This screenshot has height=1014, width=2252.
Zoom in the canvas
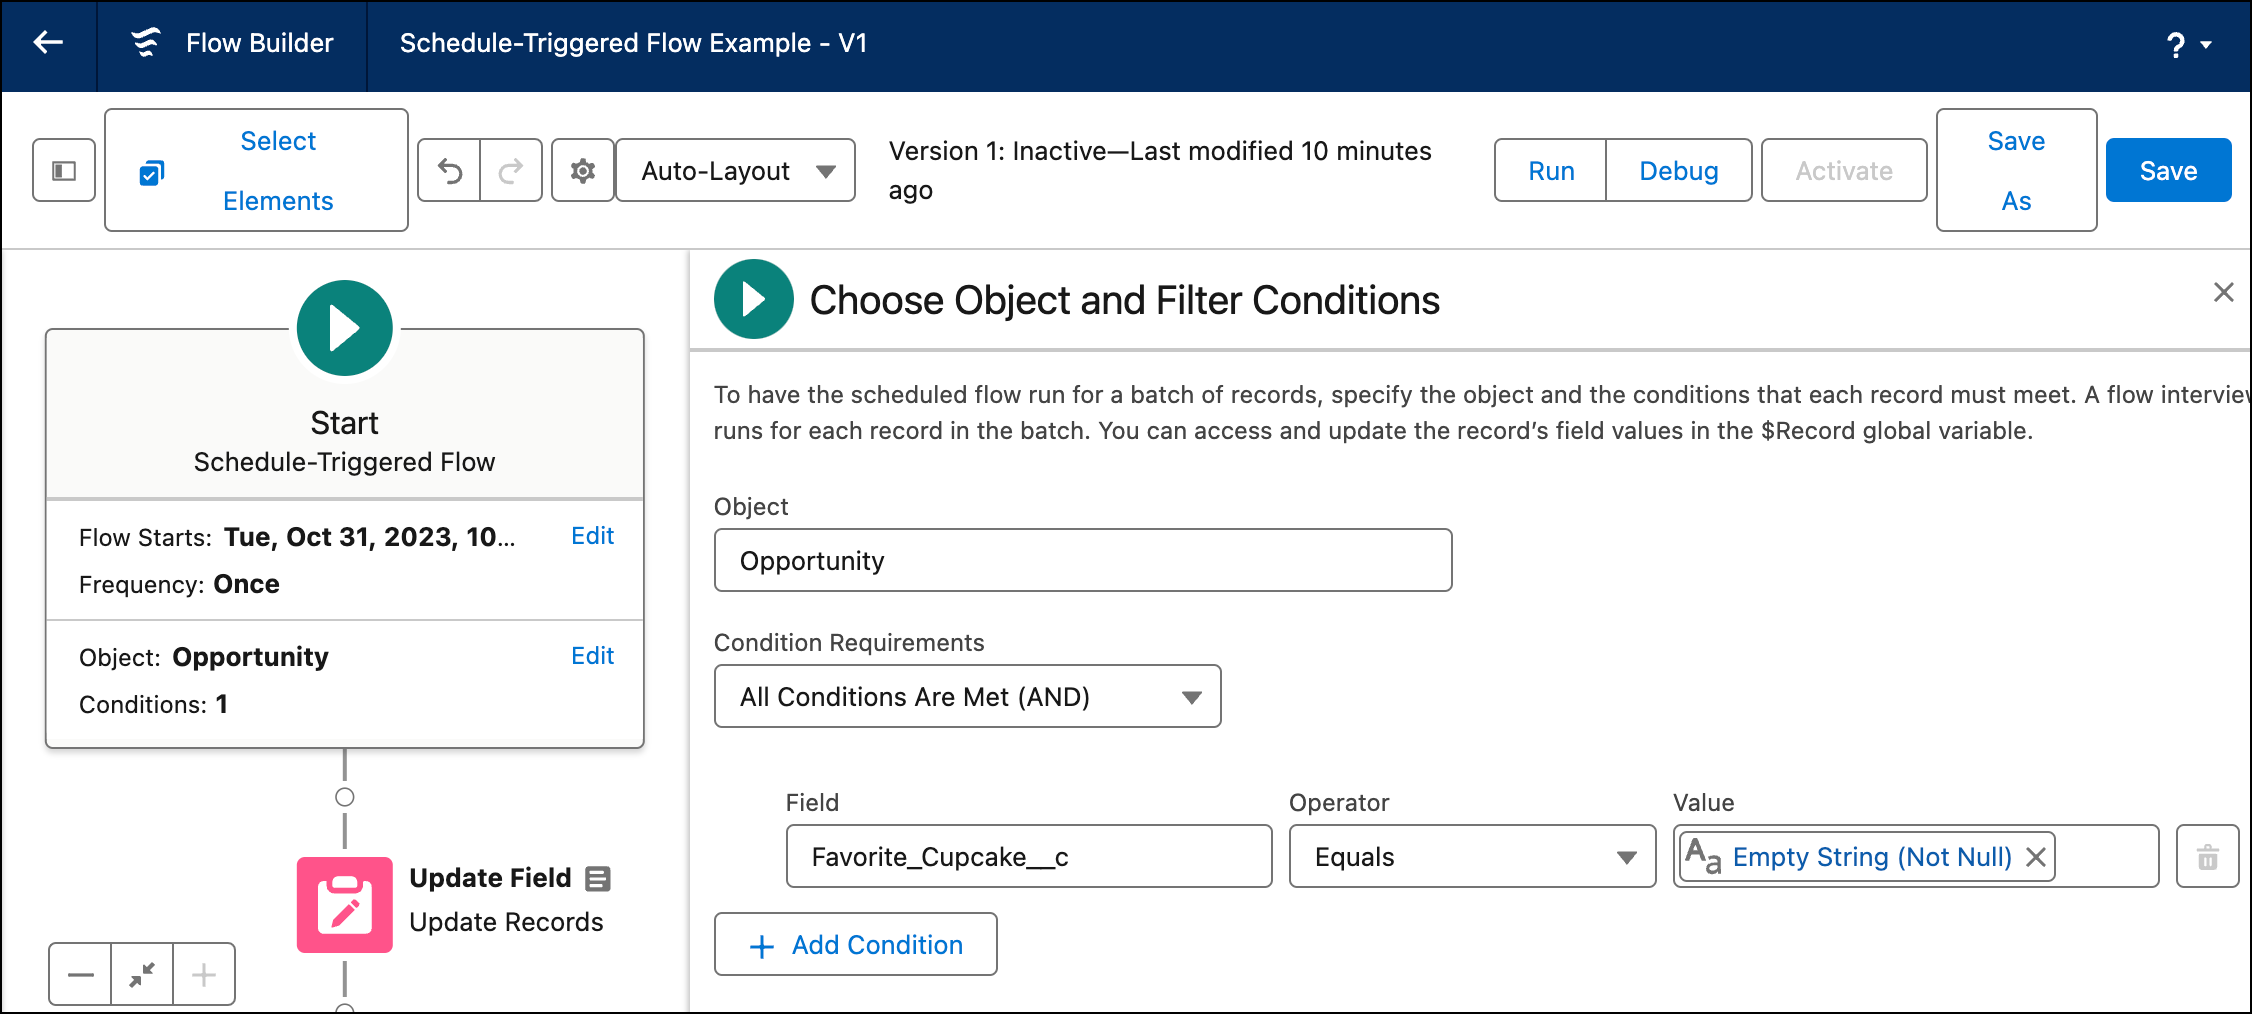coord(204,974)
